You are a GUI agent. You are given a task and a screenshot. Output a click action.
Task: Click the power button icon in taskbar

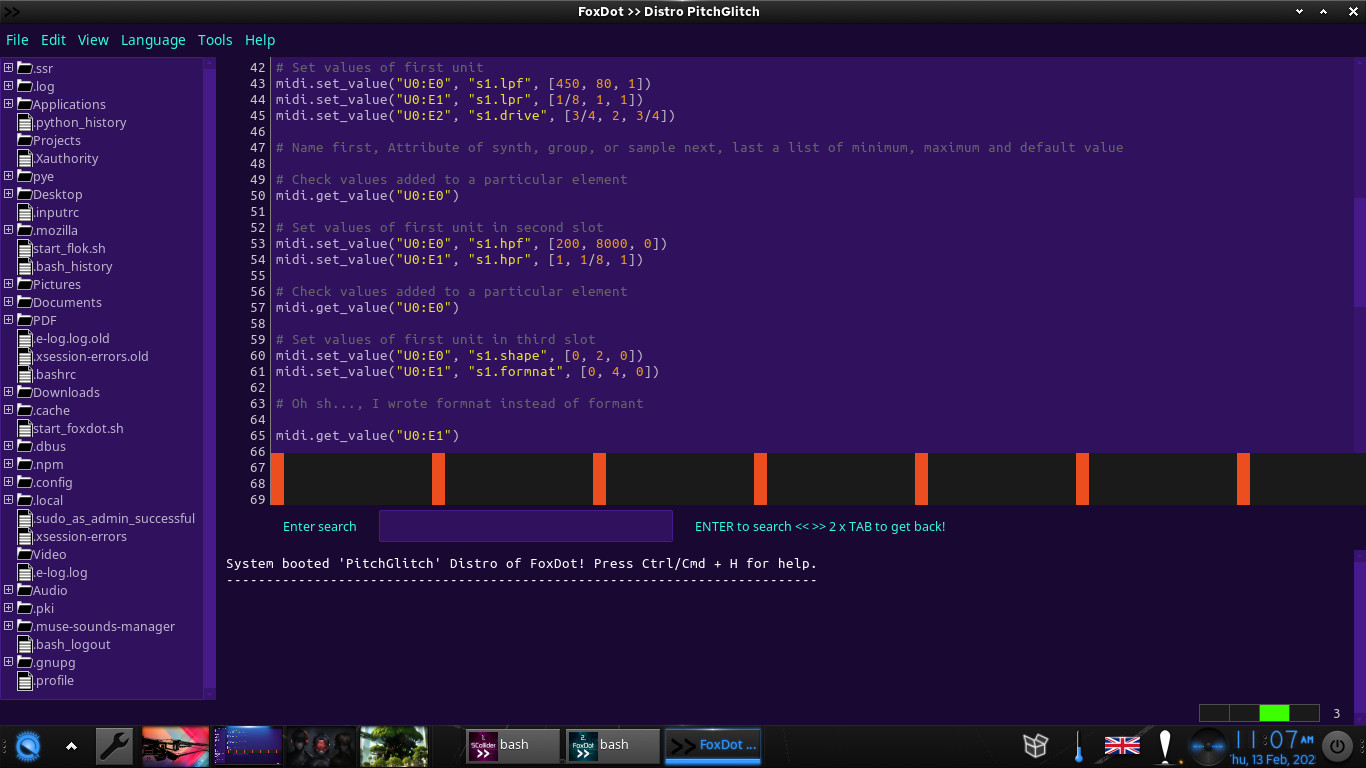coord(1336,746)
